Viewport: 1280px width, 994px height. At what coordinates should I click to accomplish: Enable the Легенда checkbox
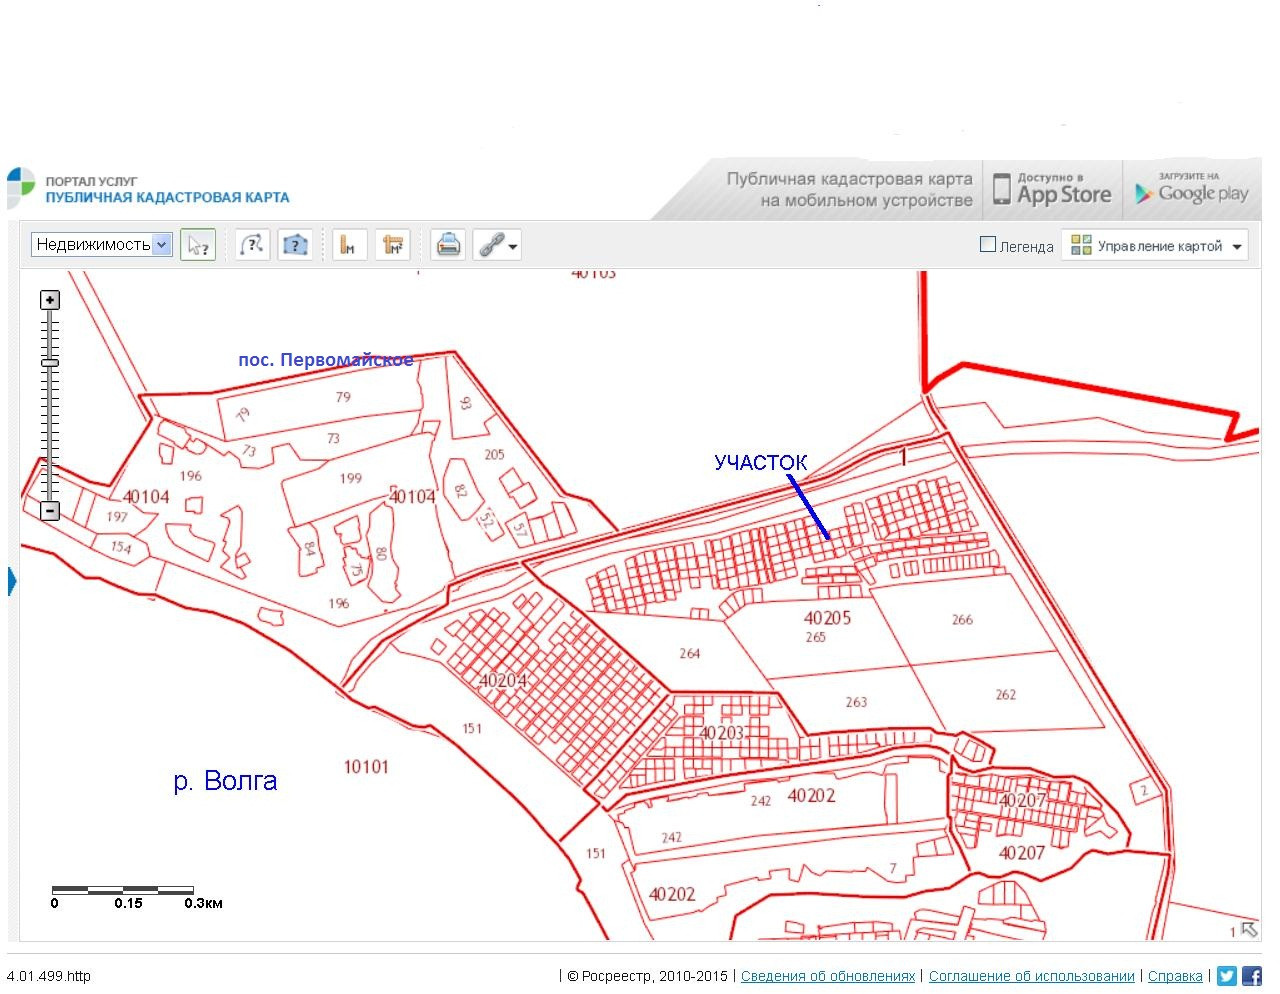point(988,244)
